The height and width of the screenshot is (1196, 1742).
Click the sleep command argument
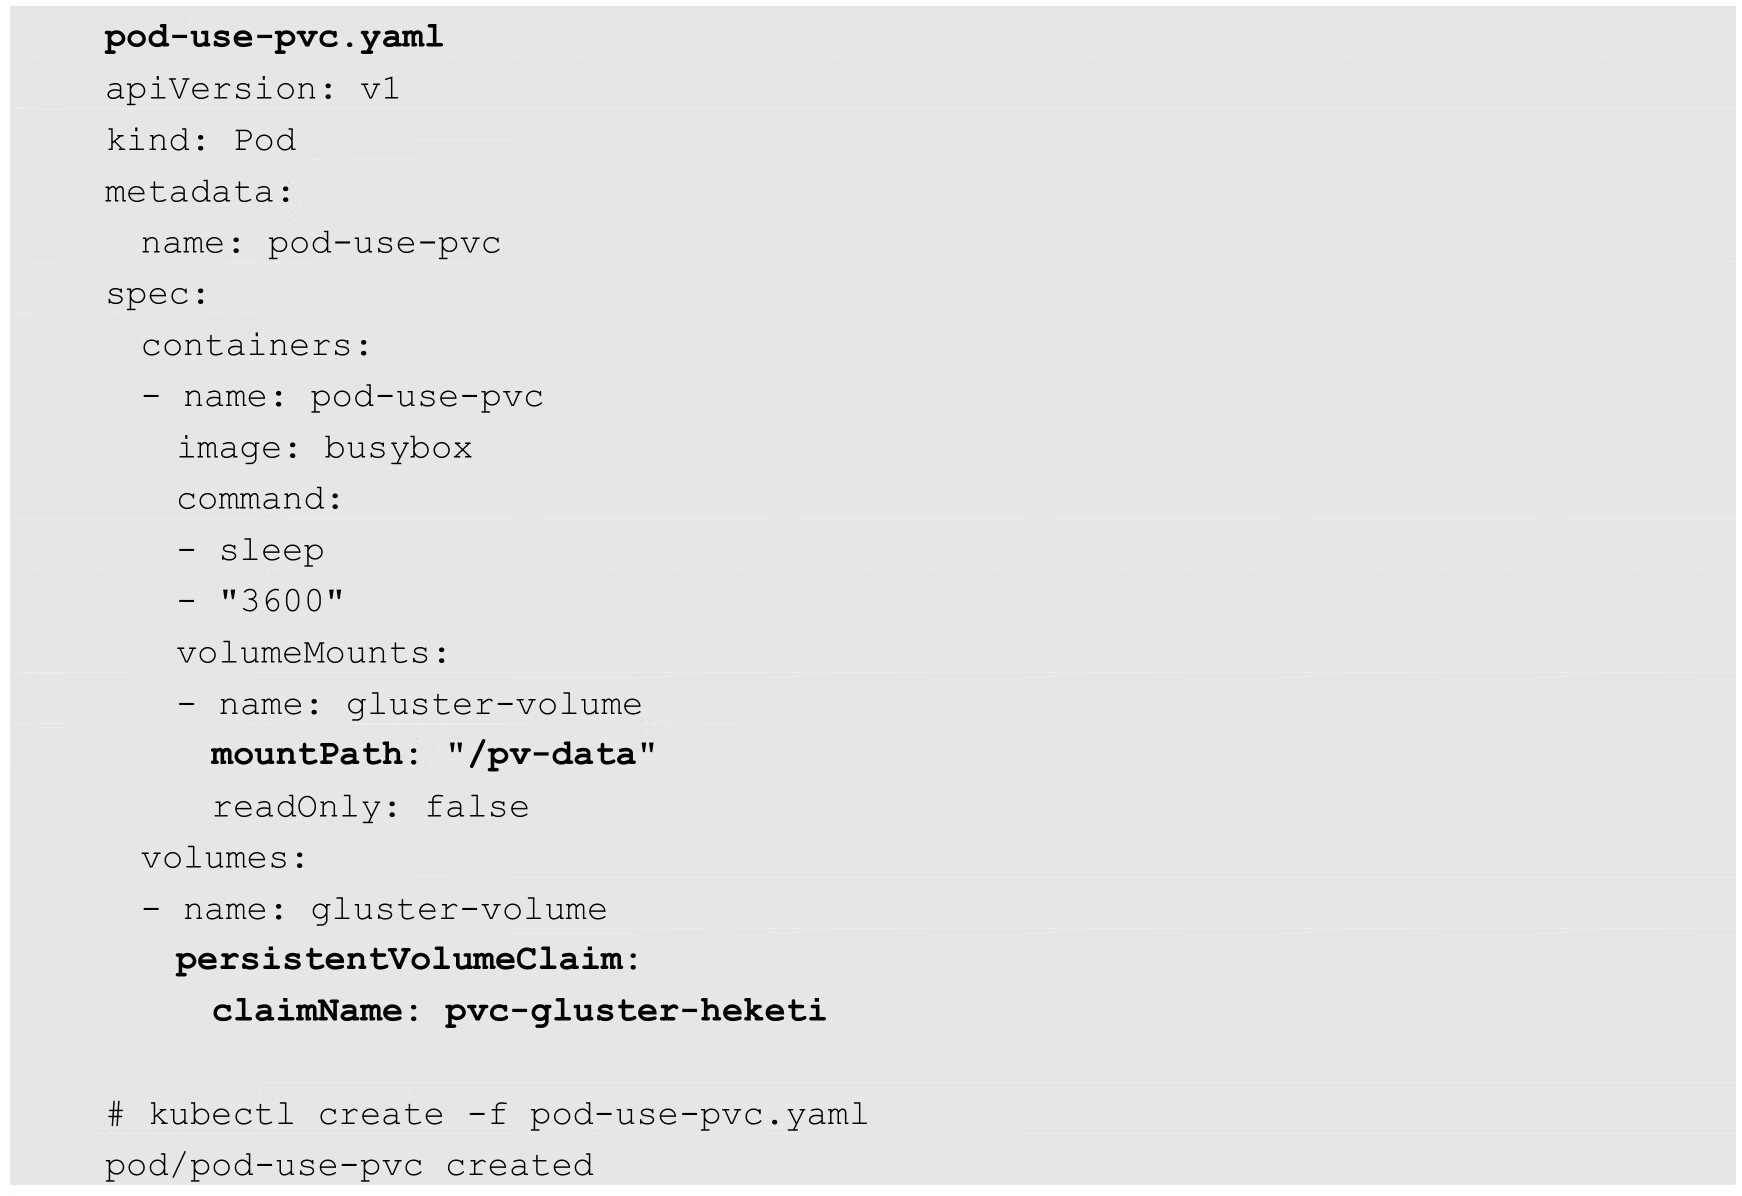(x=271, y=551)
